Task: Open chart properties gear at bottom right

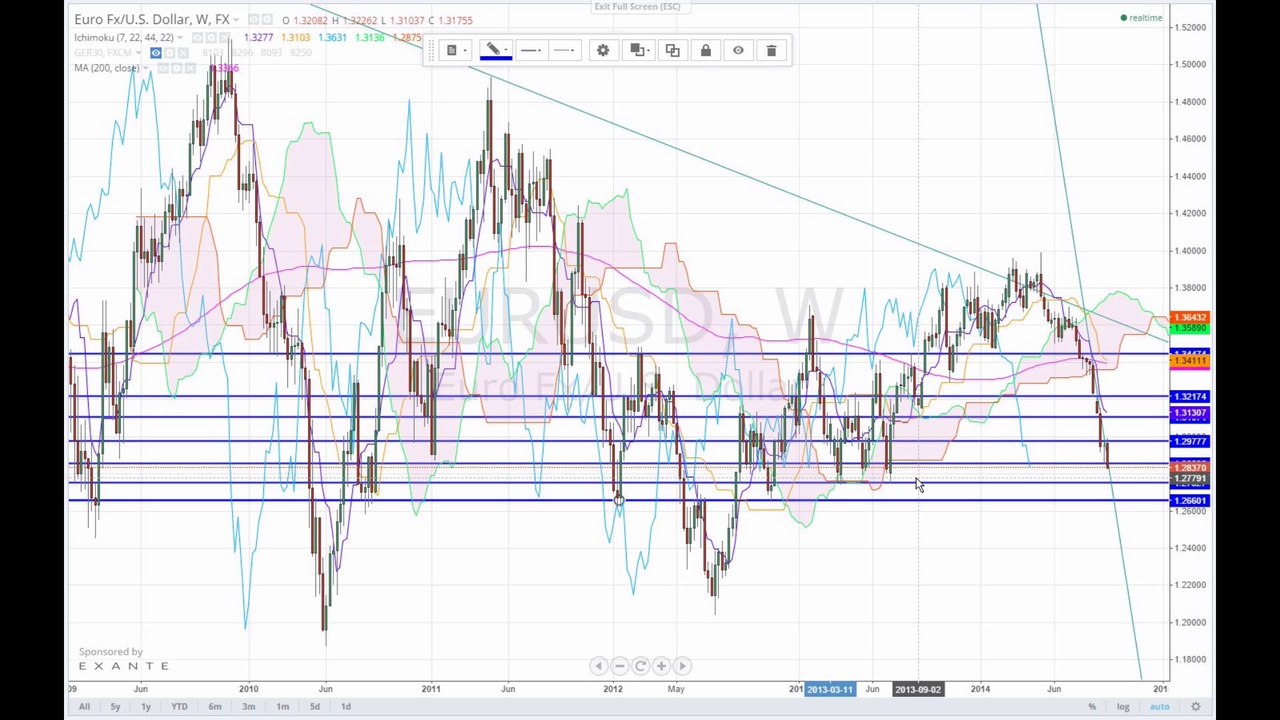Action: (x=1196, y=707)
